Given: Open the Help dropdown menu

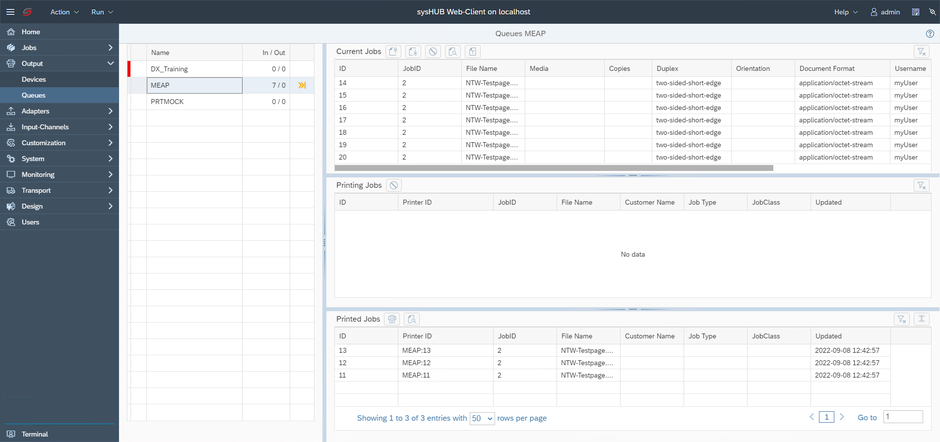Looking at the screenshot, I should tap(846, 12).
